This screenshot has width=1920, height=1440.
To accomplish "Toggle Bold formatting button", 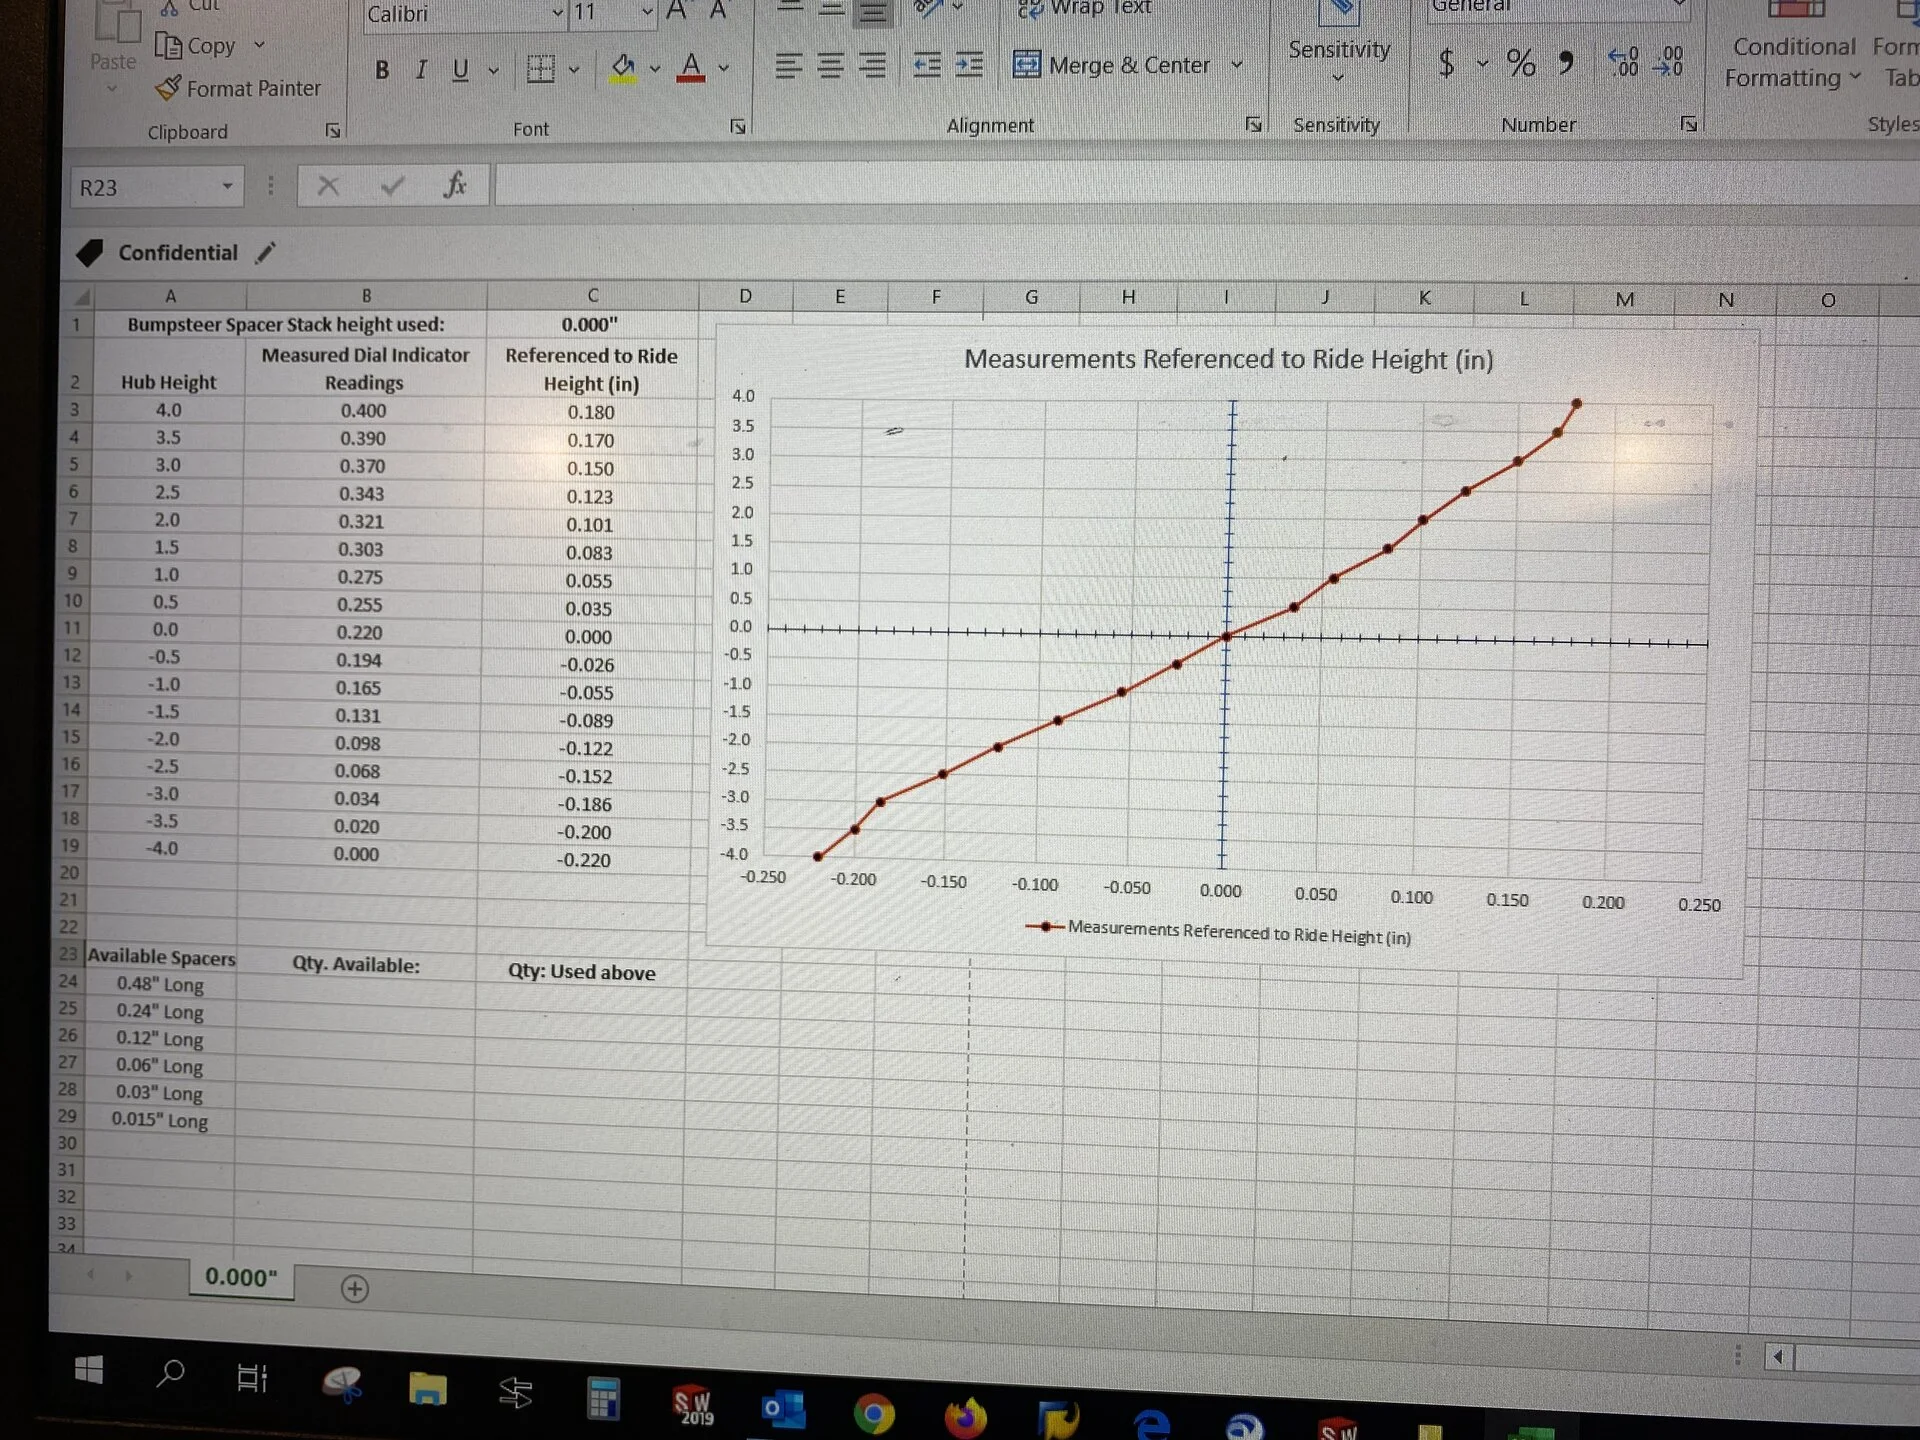I will (382, 69).
